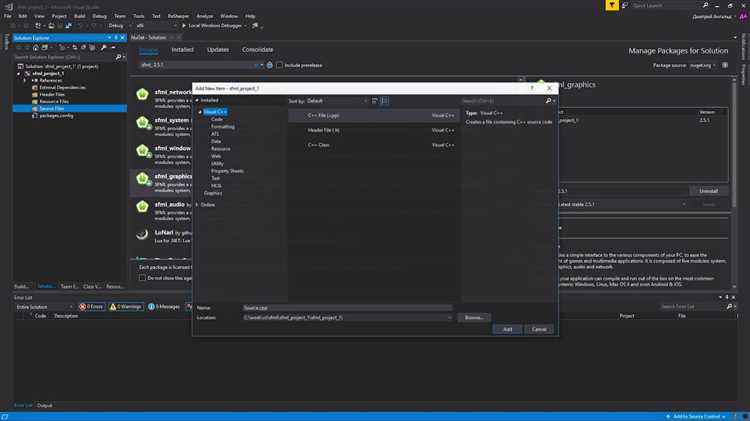Open the Sort by Default dropdown
This screenshot has width=750, height=421.
coord(337,101)
